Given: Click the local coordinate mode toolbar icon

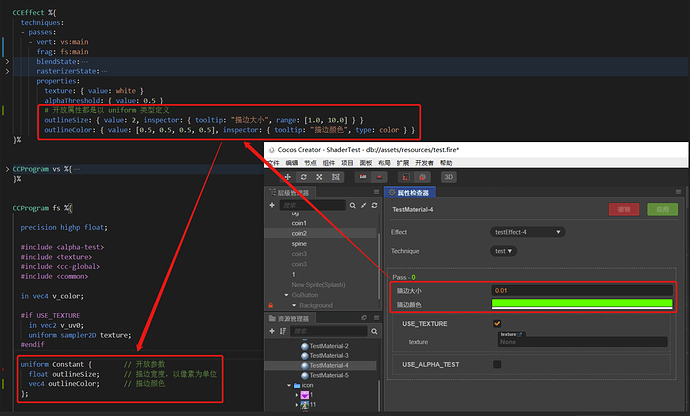Looking at the screenshot, I should (x=406, y=177).
